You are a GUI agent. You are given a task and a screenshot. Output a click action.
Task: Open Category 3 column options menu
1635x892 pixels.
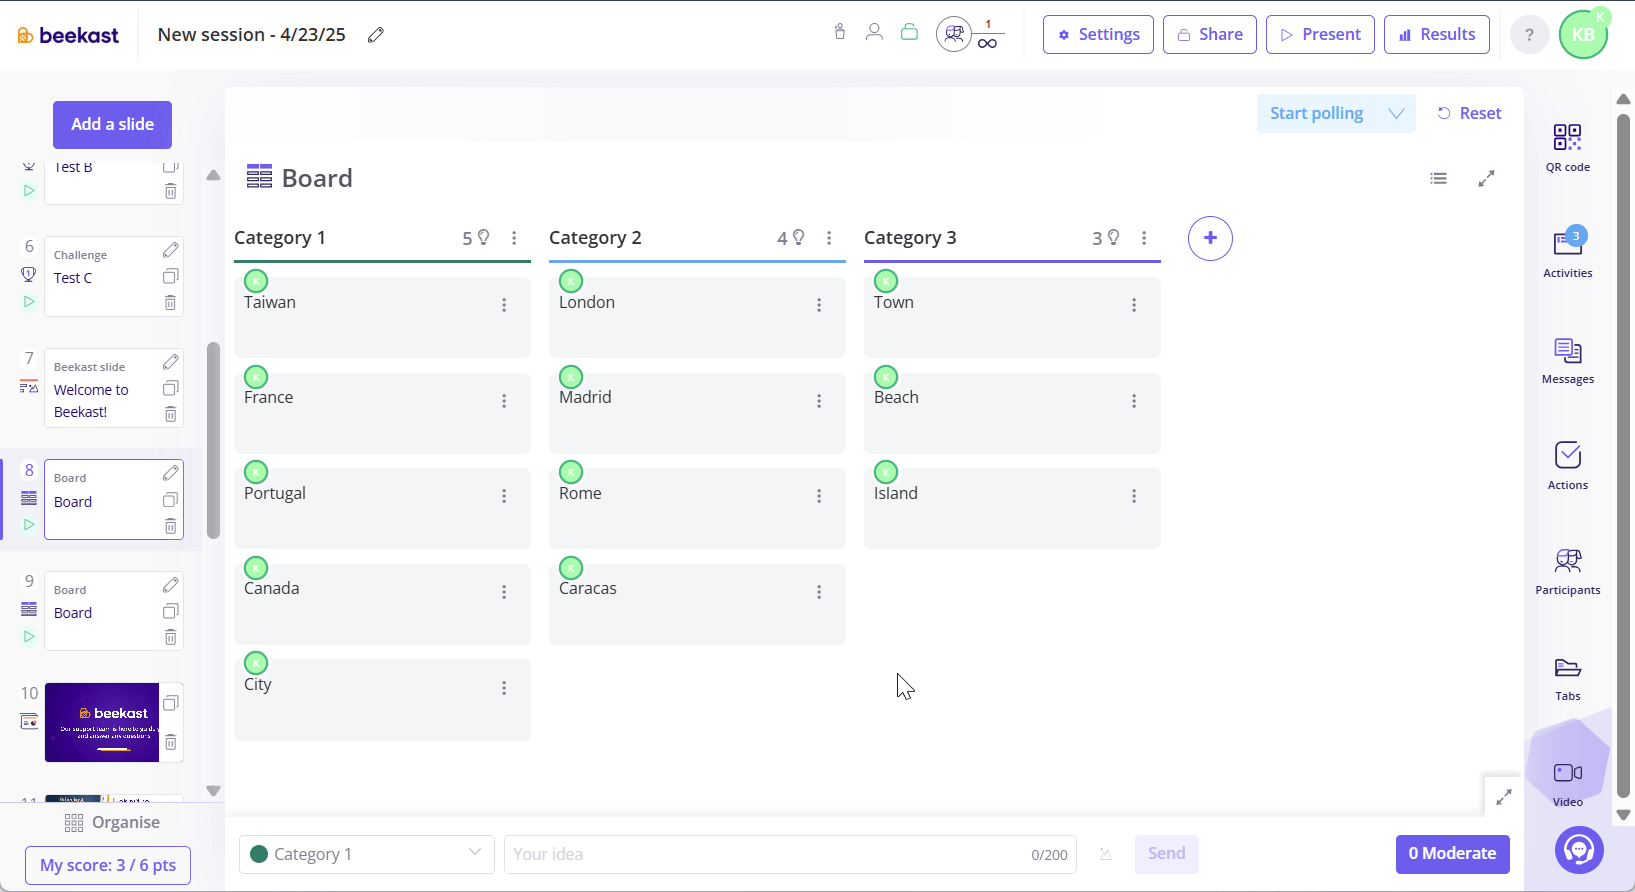tap(1144, 238)
